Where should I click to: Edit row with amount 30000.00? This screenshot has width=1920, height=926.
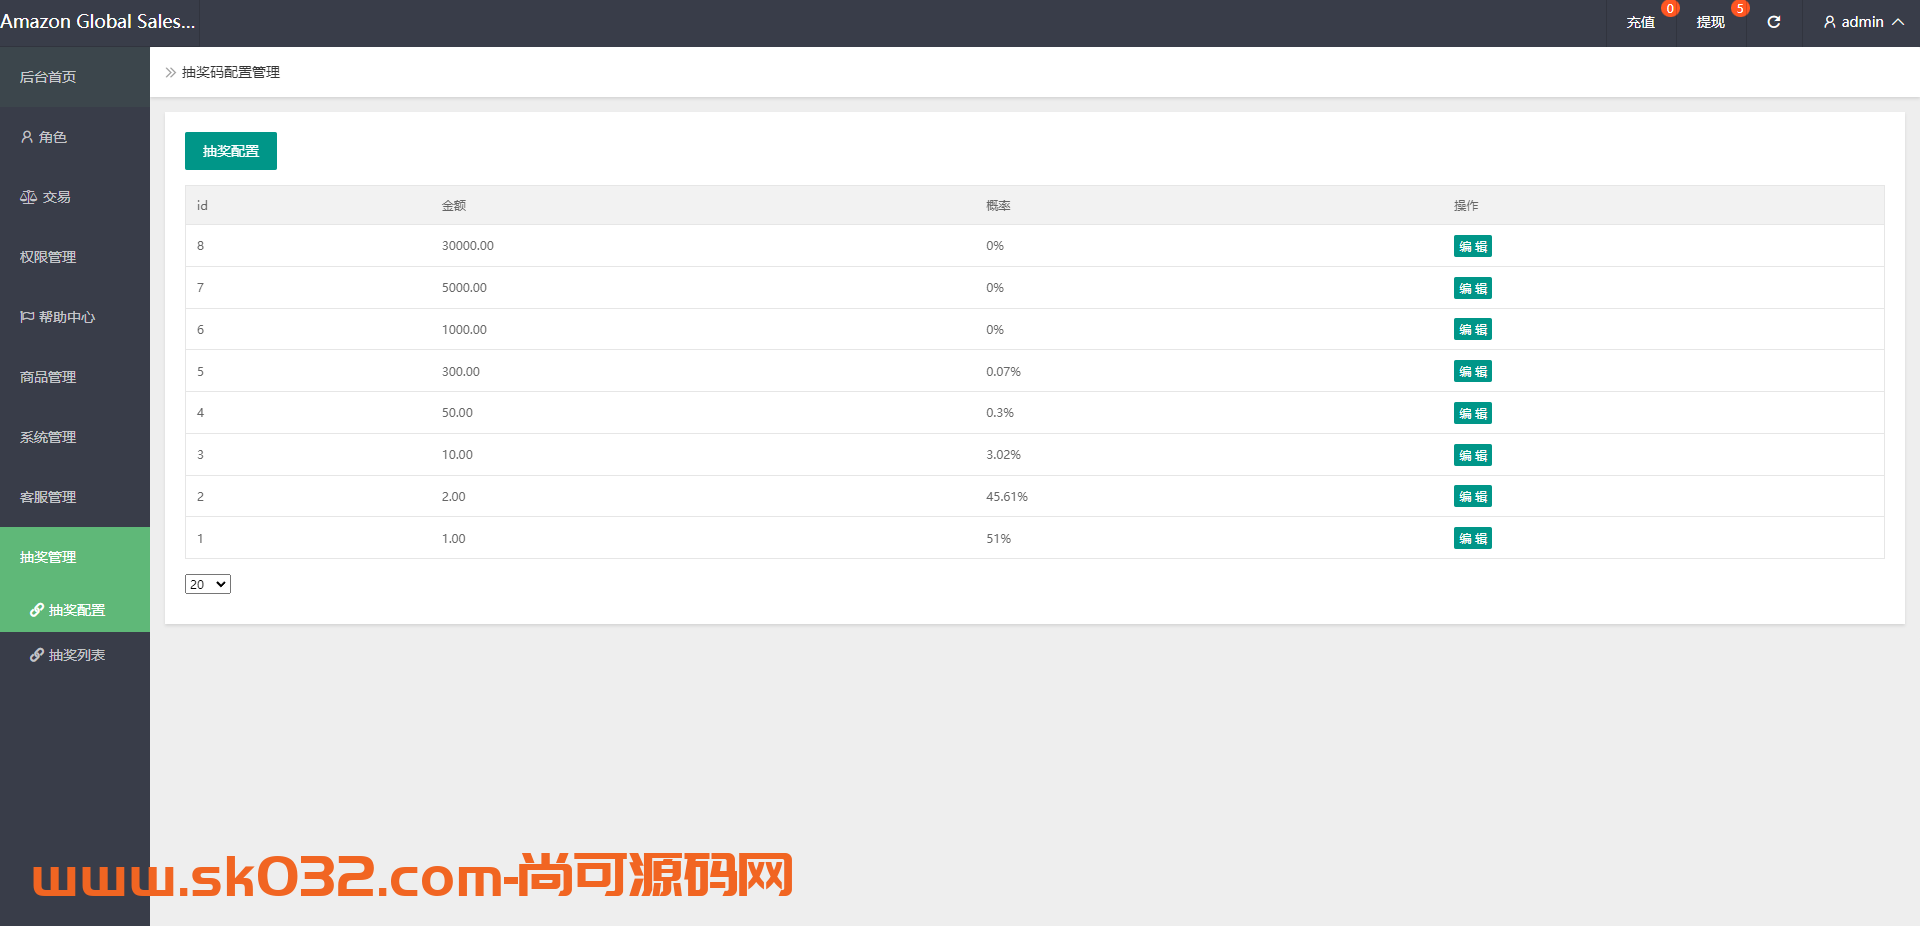pyautogui.click(x=1473, y=246)
